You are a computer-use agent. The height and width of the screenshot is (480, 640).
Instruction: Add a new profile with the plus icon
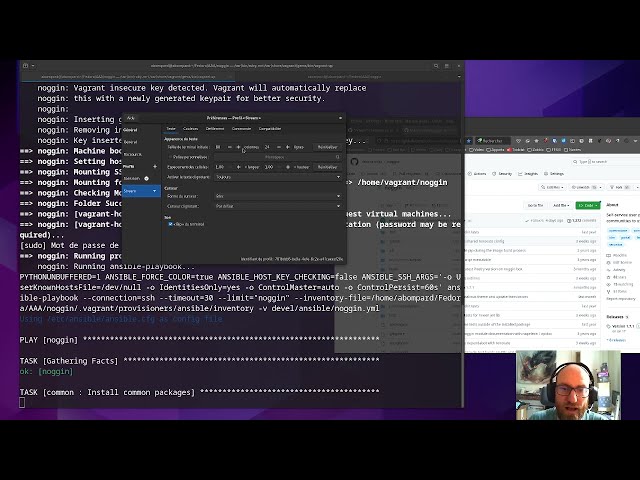tap(155, 167)
